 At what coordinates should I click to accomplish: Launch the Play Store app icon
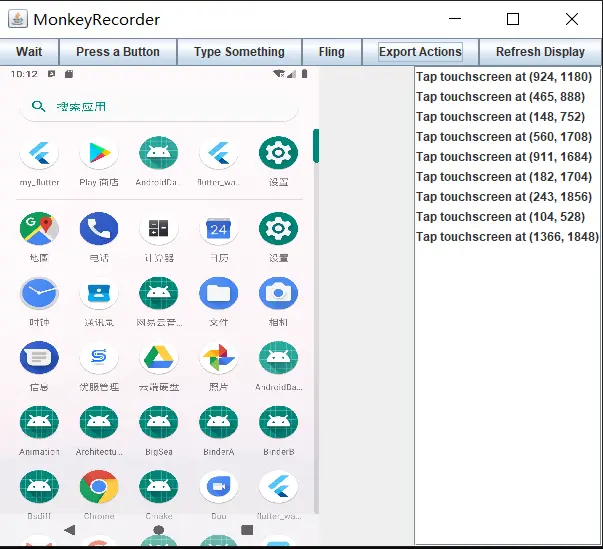99,153
